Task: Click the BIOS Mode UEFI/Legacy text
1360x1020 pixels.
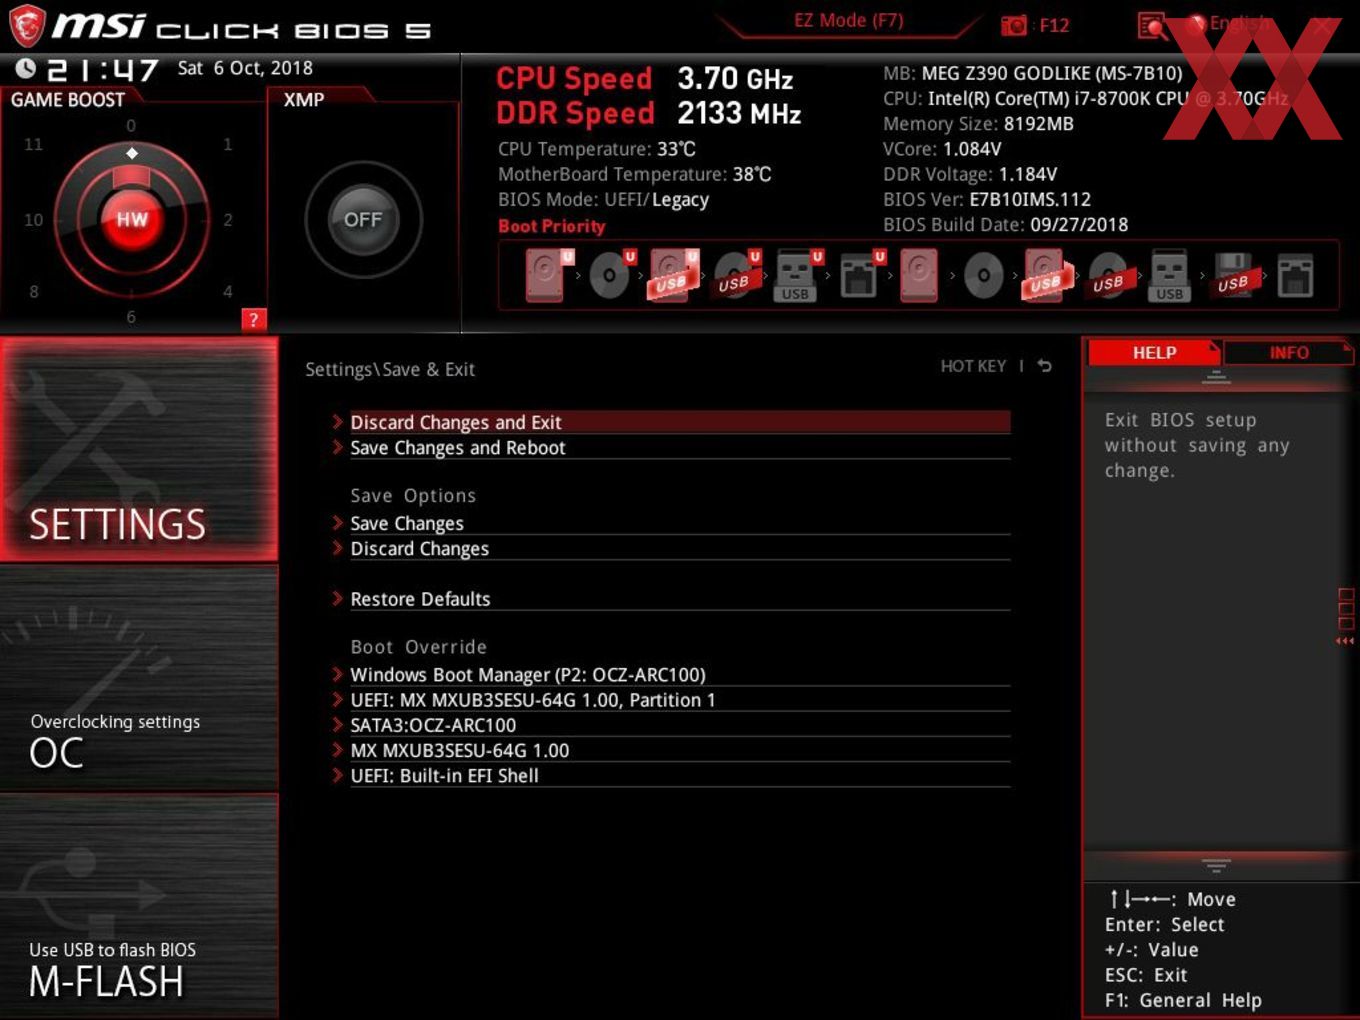Action: pyautogui.click(x=603, y=199)
